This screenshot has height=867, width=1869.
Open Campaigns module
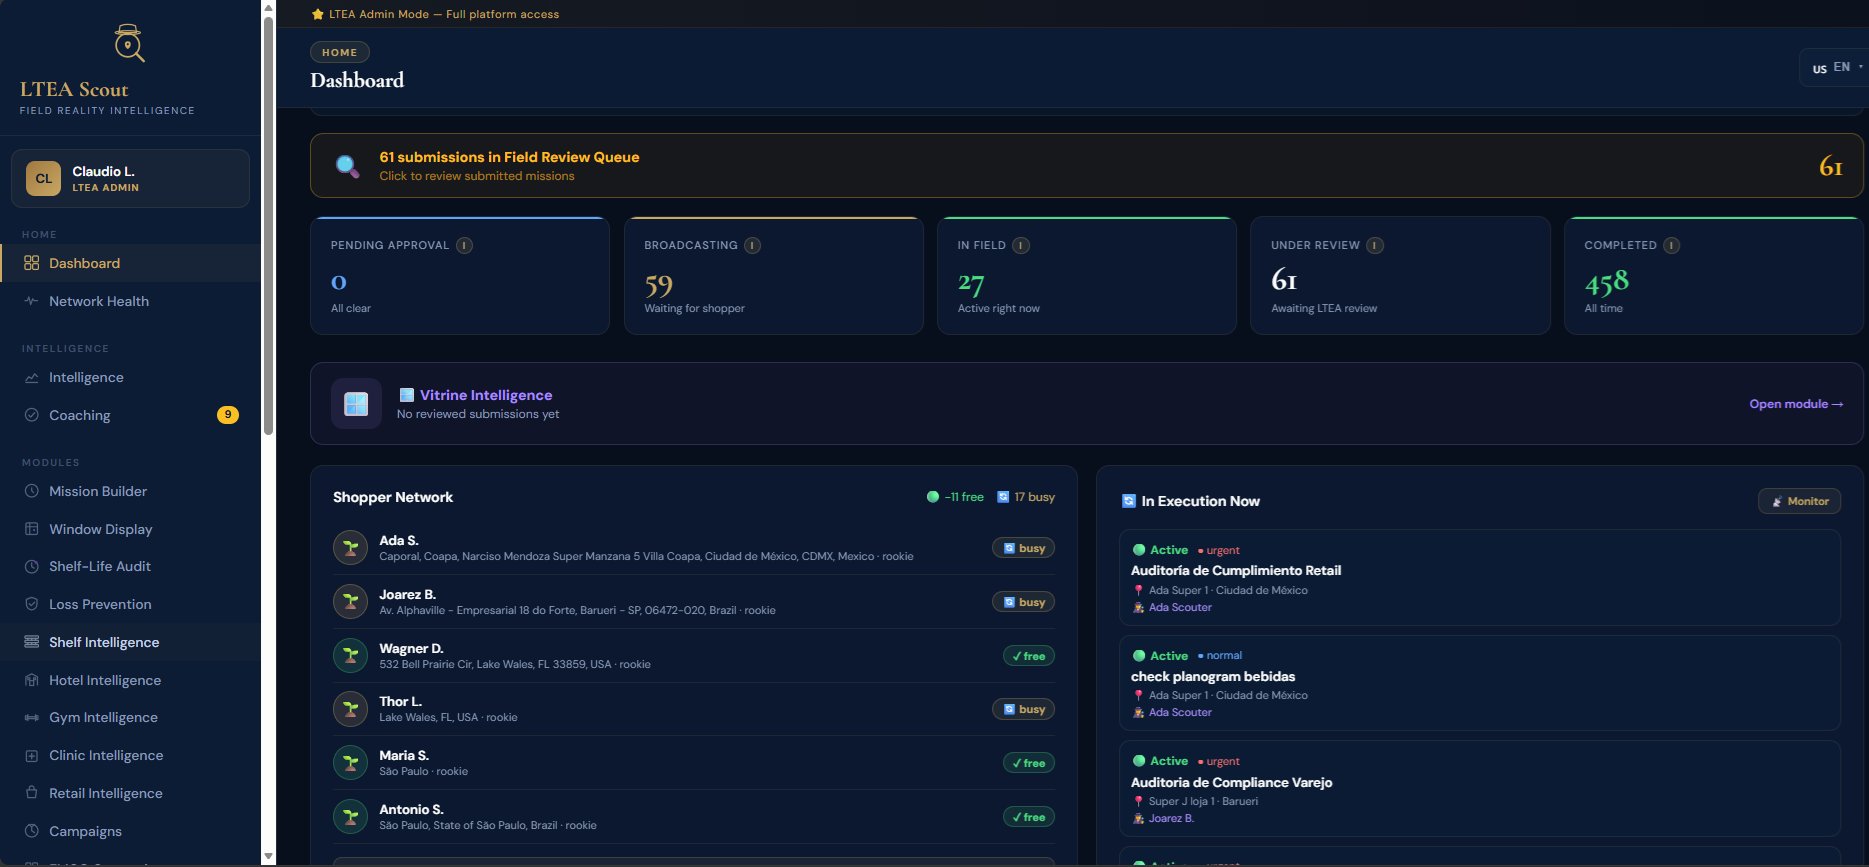[x=130, y=831]
